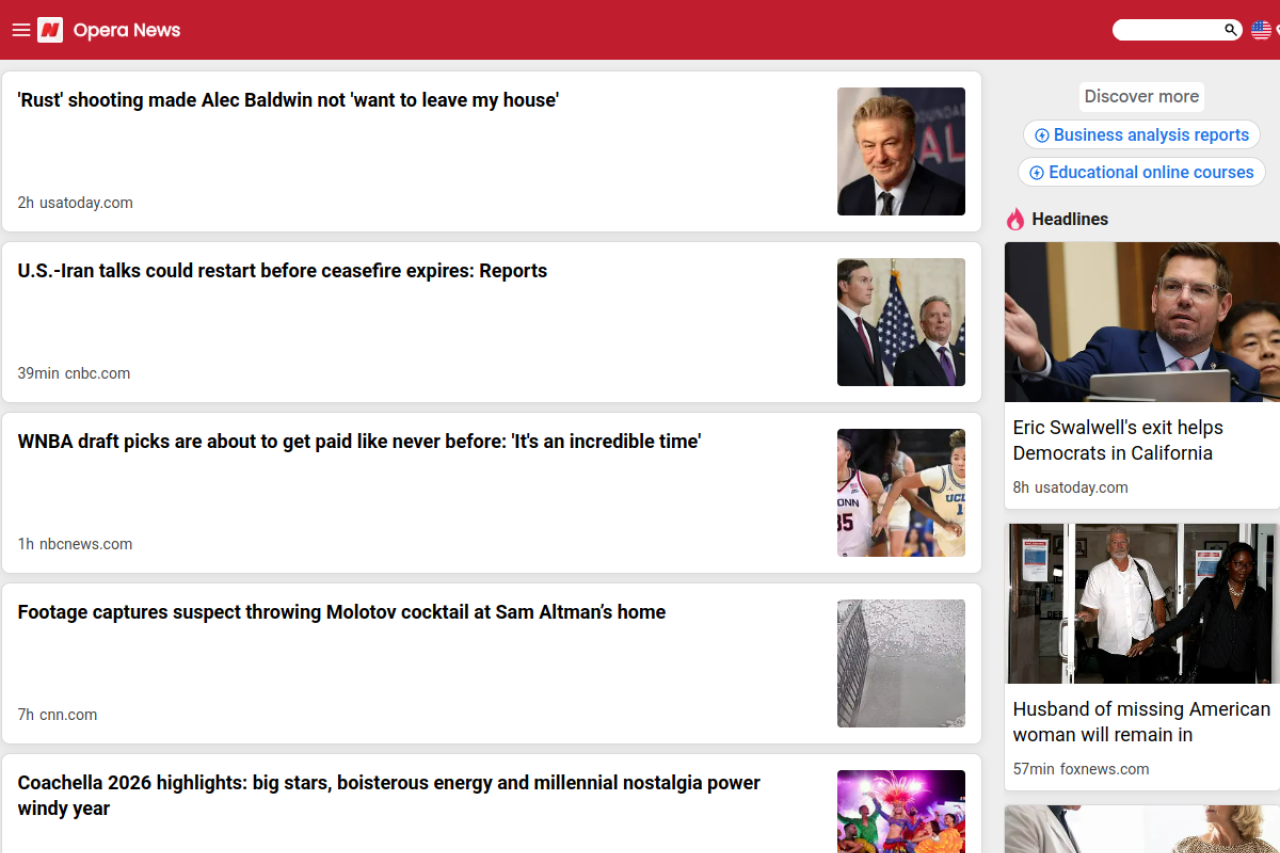The image size is (1280, 853).
Task: Click the plus icon beside Business analysis reports
Action: [x=1041, y=135]
